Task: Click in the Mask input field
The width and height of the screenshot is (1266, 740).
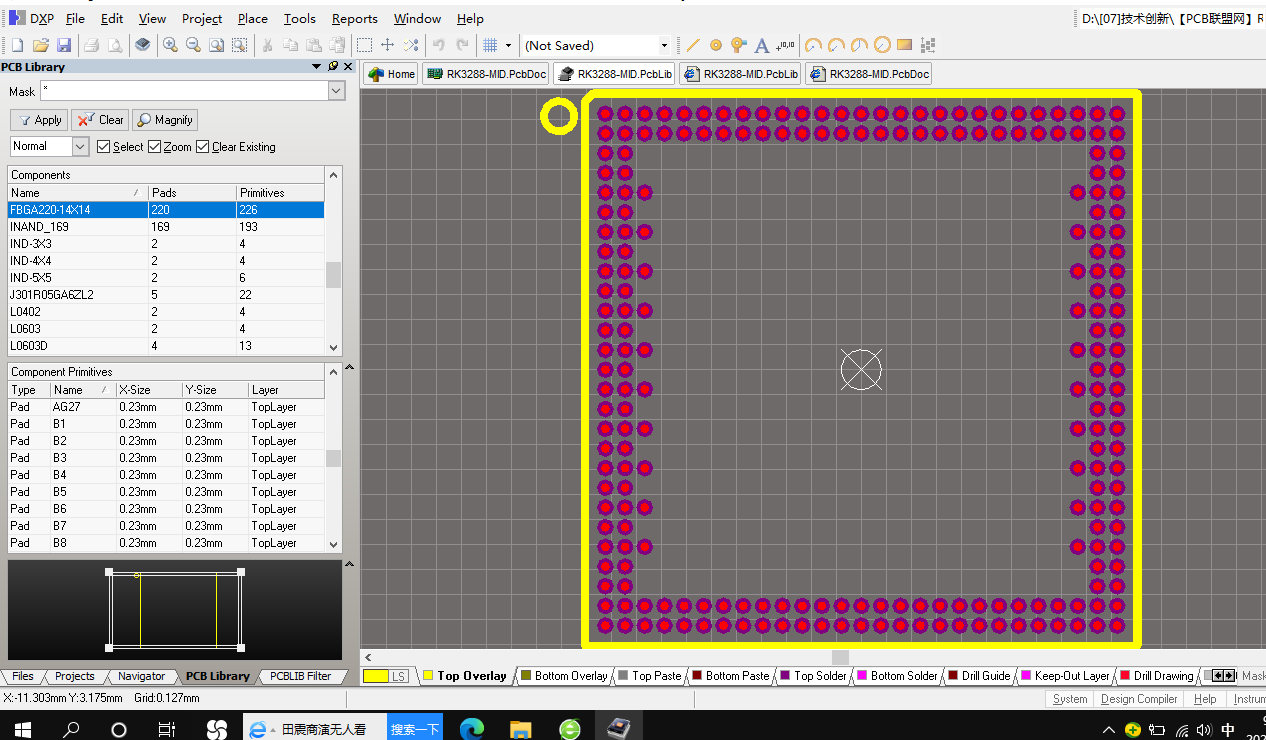Action: click(183, 91)
